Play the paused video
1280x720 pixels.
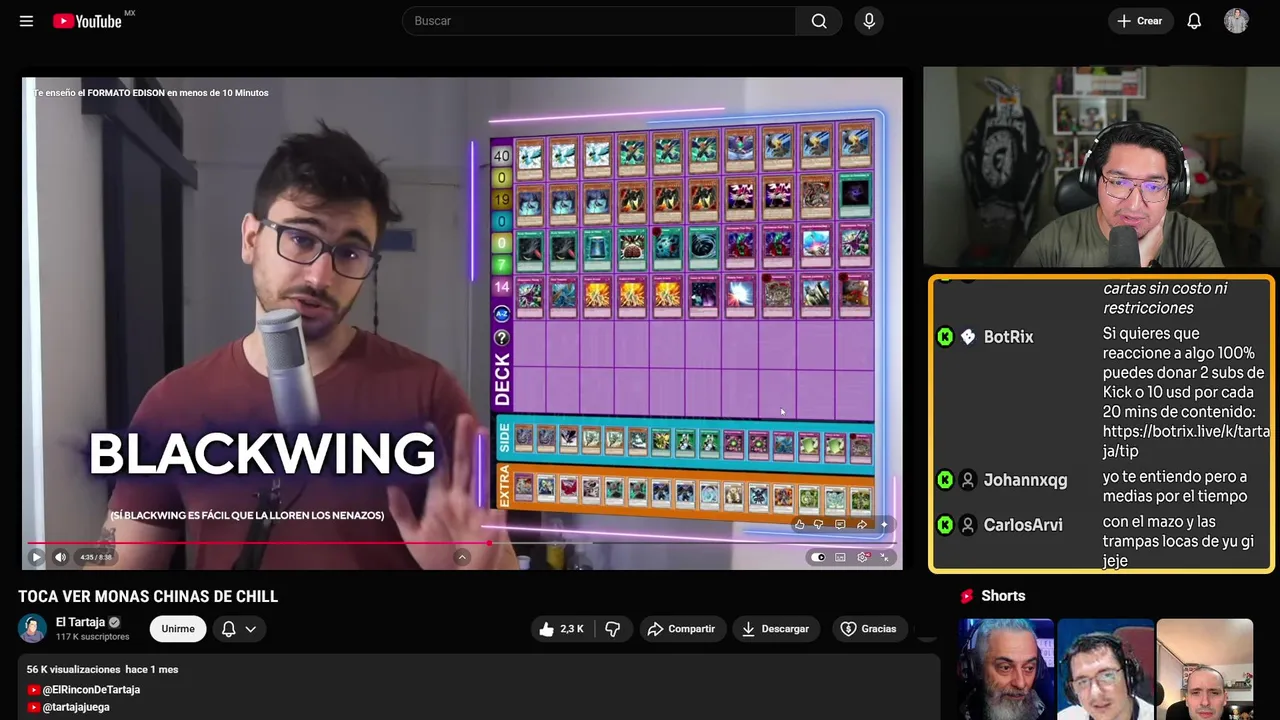click(x=36, y=557)
